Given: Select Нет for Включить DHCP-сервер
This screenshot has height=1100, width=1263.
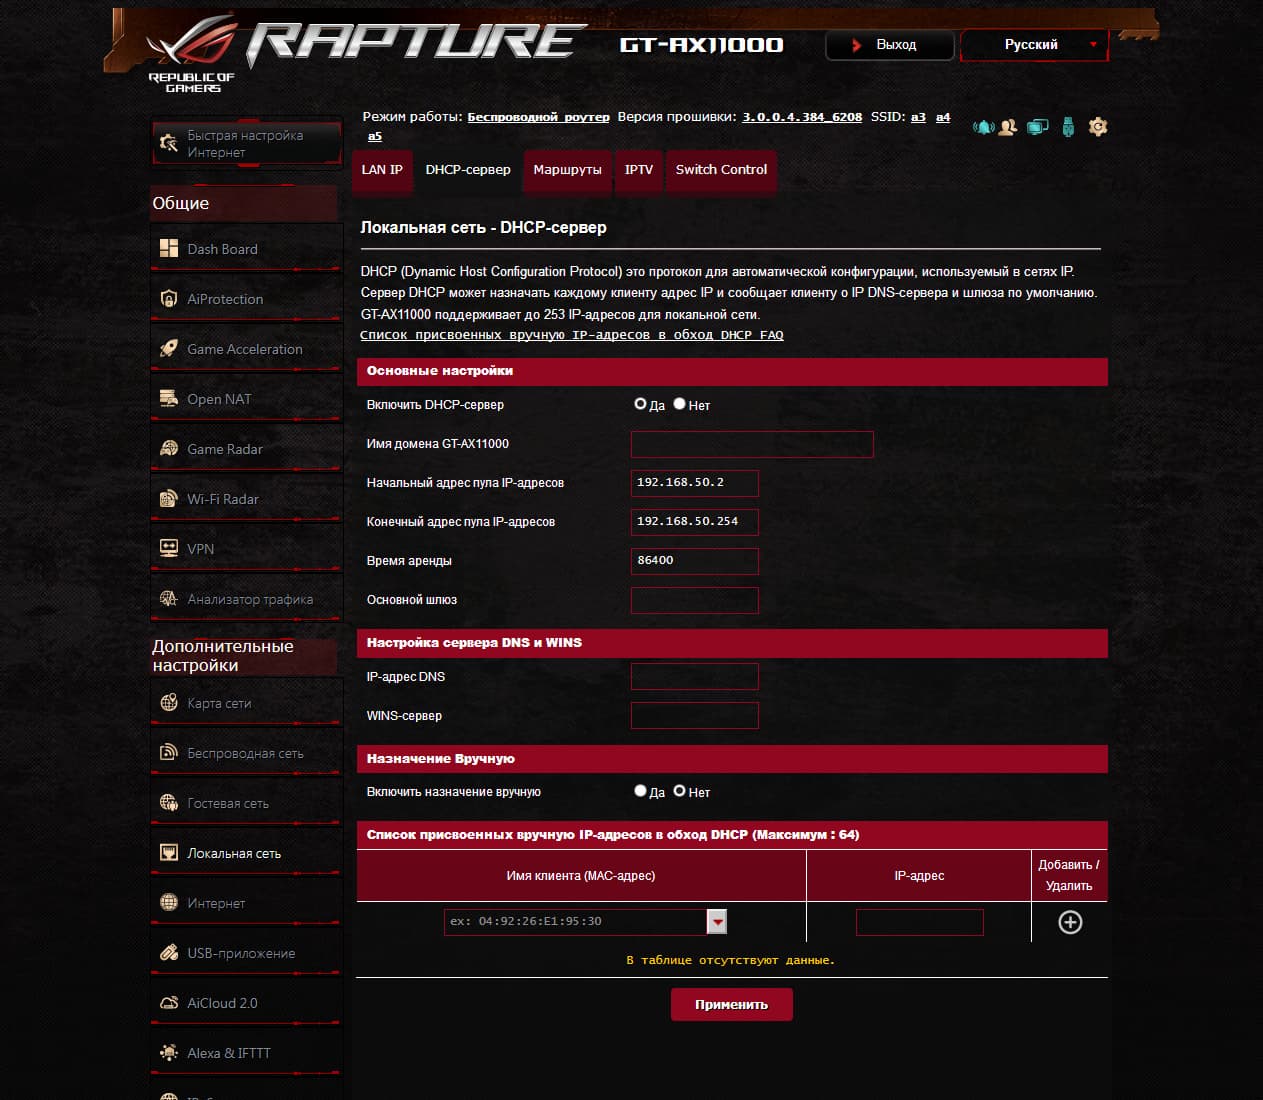Looking at the screenshot, I should point(679,404).
